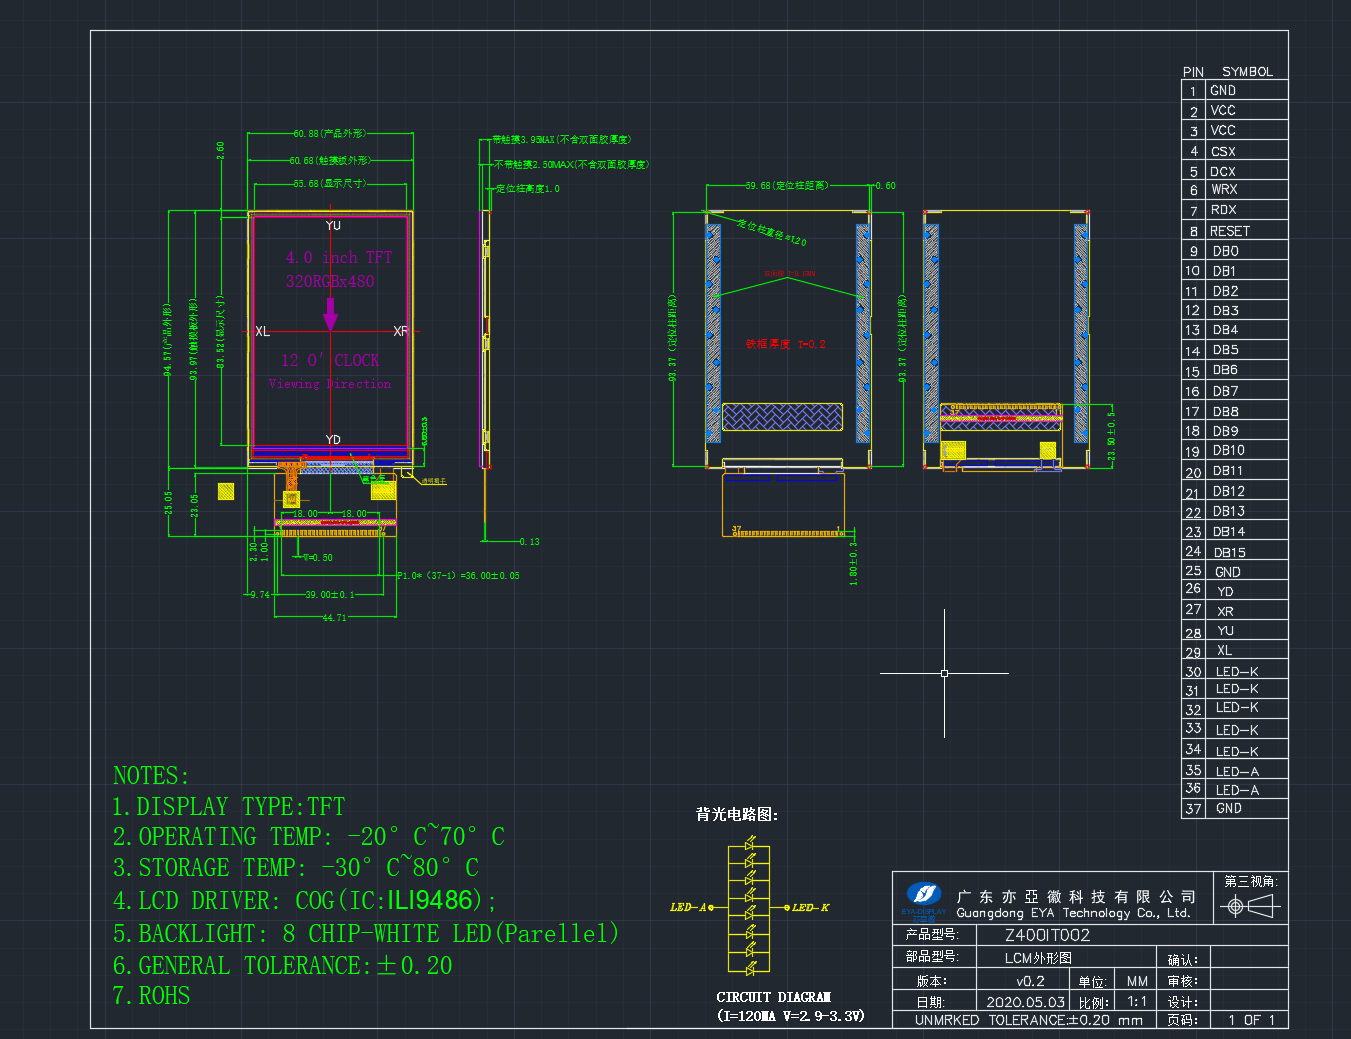Image resolution: width=1351 pixels, height=1039 pixels.
Task: Click the DB15 symbol entry
Action: (x=1230, y=552)
